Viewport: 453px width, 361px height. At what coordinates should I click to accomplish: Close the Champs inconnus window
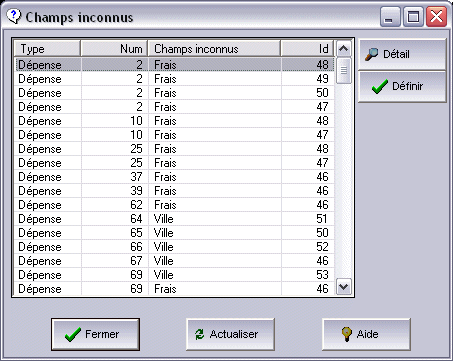click(x=436, y=16)
